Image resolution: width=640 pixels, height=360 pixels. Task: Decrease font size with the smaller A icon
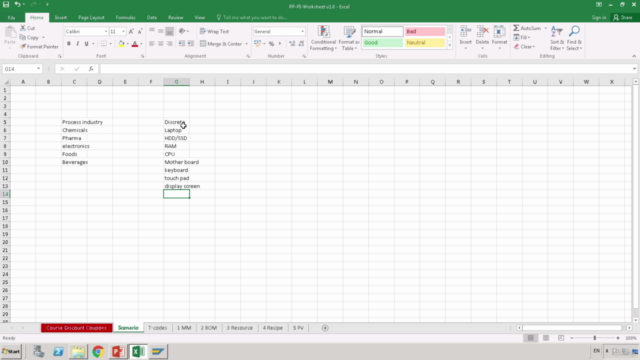point(140,31)
